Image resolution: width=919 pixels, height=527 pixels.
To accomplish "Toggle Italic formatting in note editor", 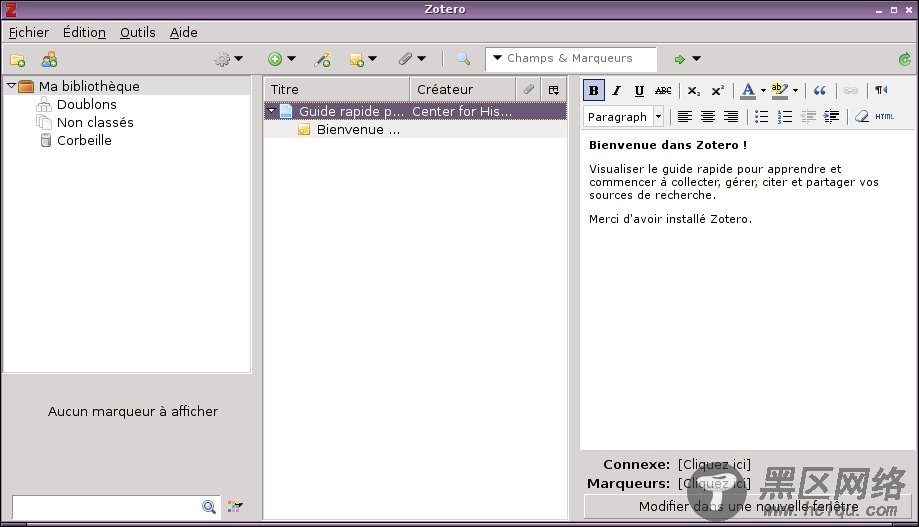I will point(616,90).
